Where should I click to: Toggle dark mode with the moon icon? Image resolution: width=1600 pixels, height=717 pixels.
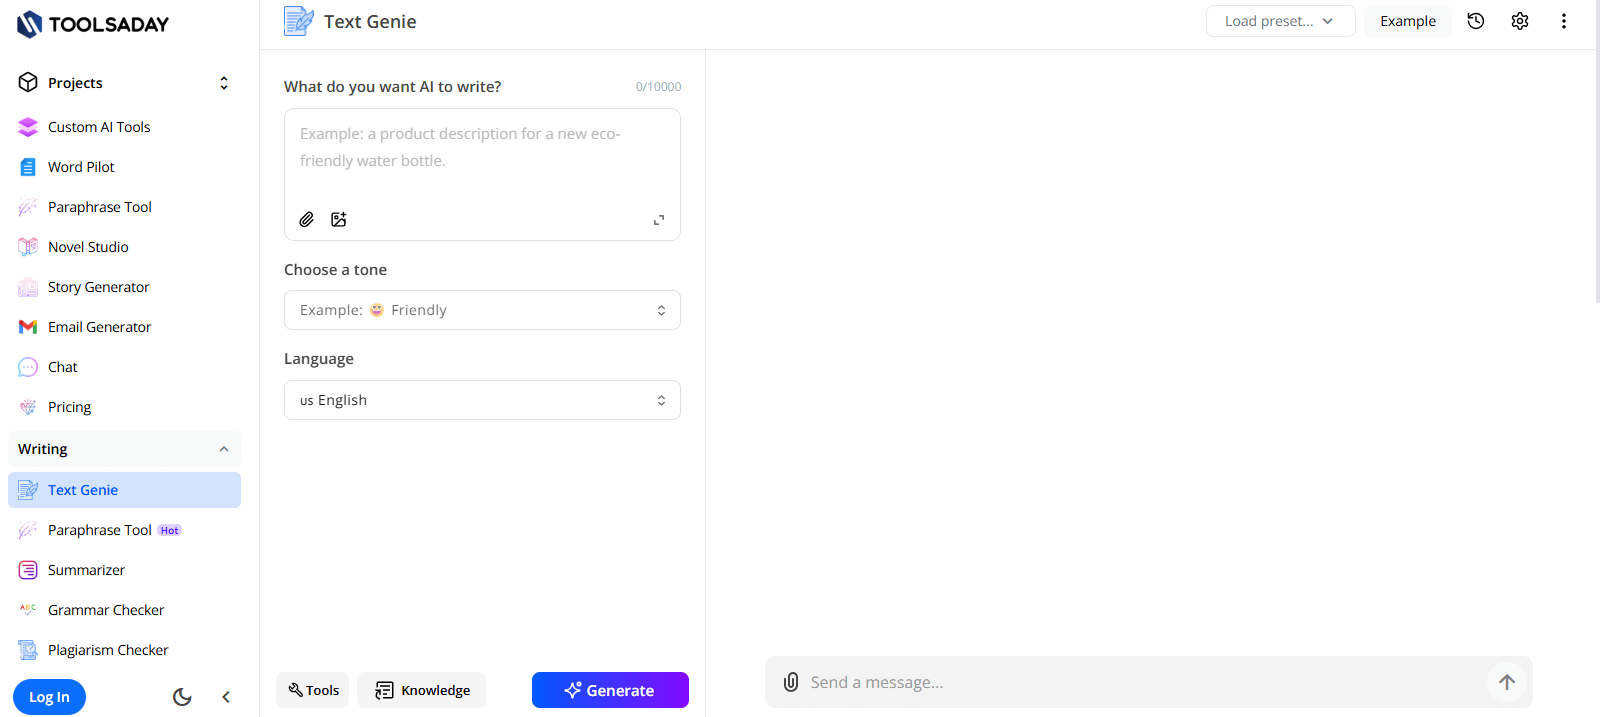point(182,697)
